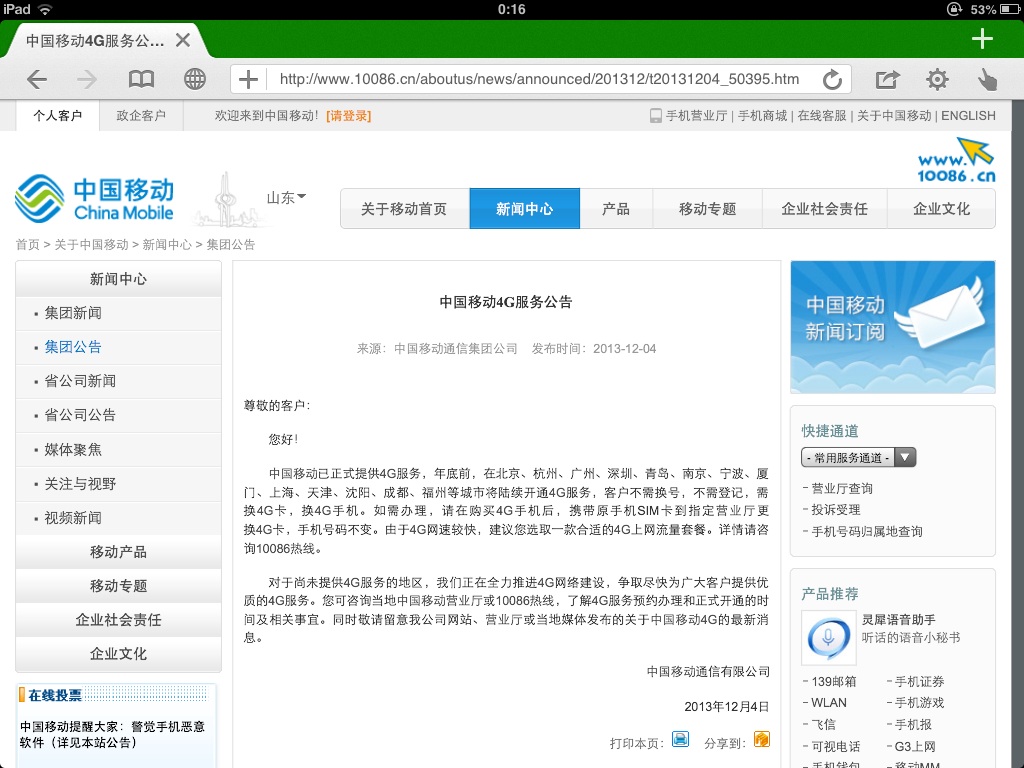Open 投诉受理 quick link

836,510
